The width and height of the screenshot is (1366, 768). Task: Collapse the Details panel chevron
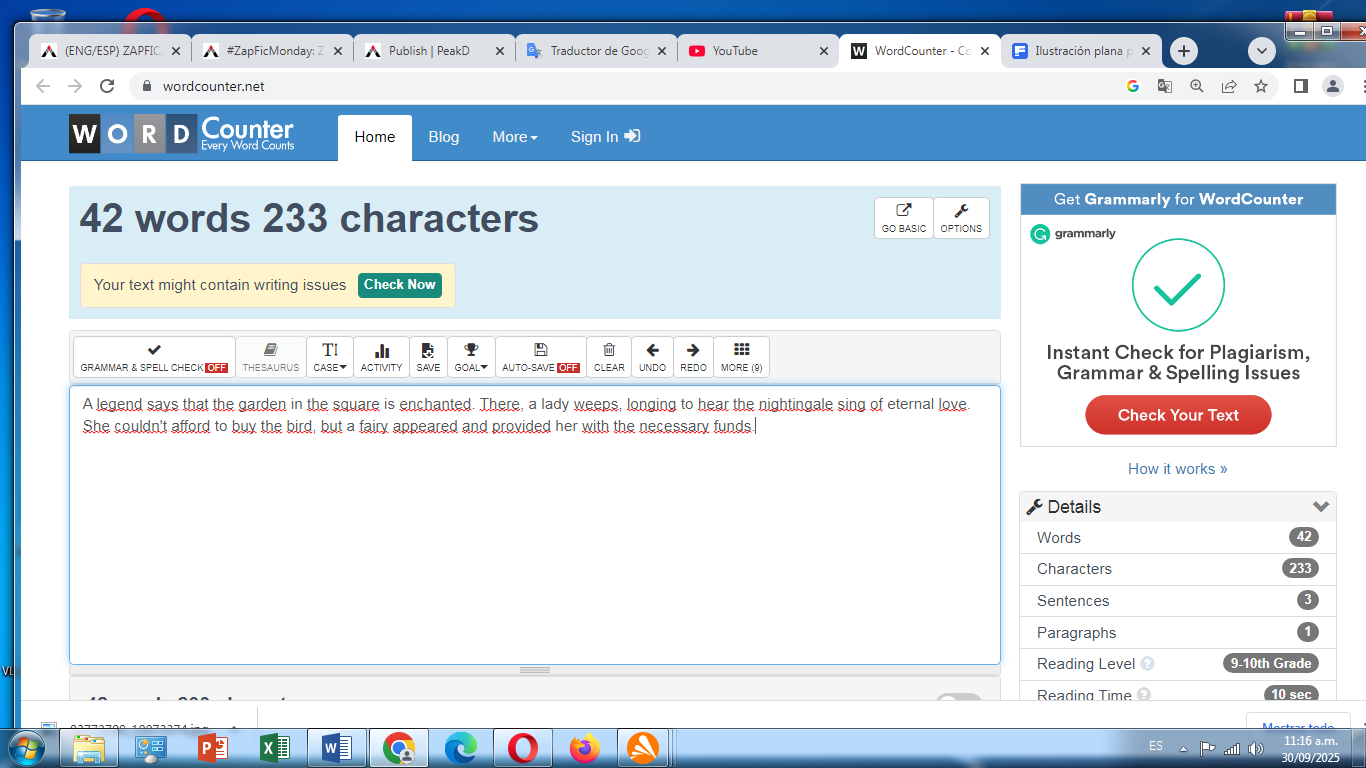(1321, 507)
